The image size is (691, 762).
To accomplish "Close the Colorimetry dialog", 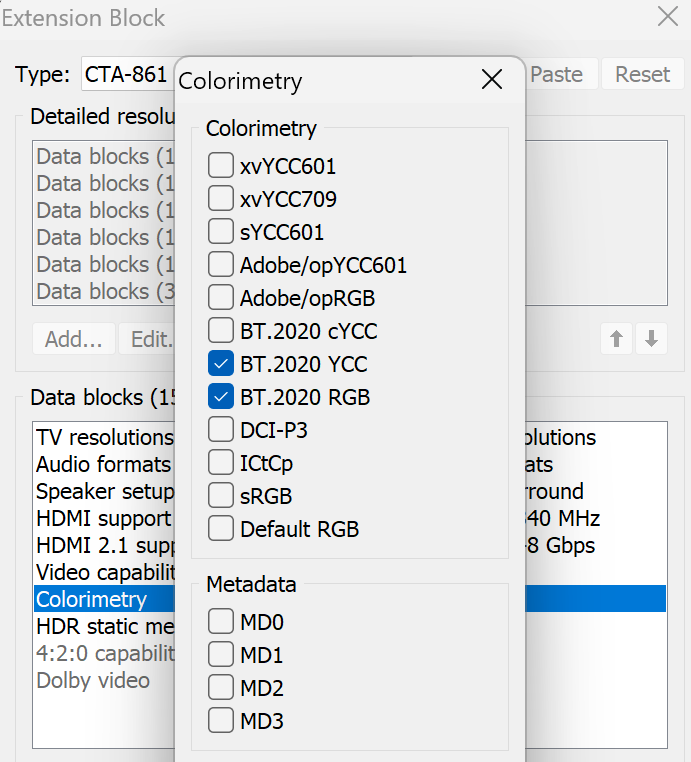I will [x=492, y=81].
